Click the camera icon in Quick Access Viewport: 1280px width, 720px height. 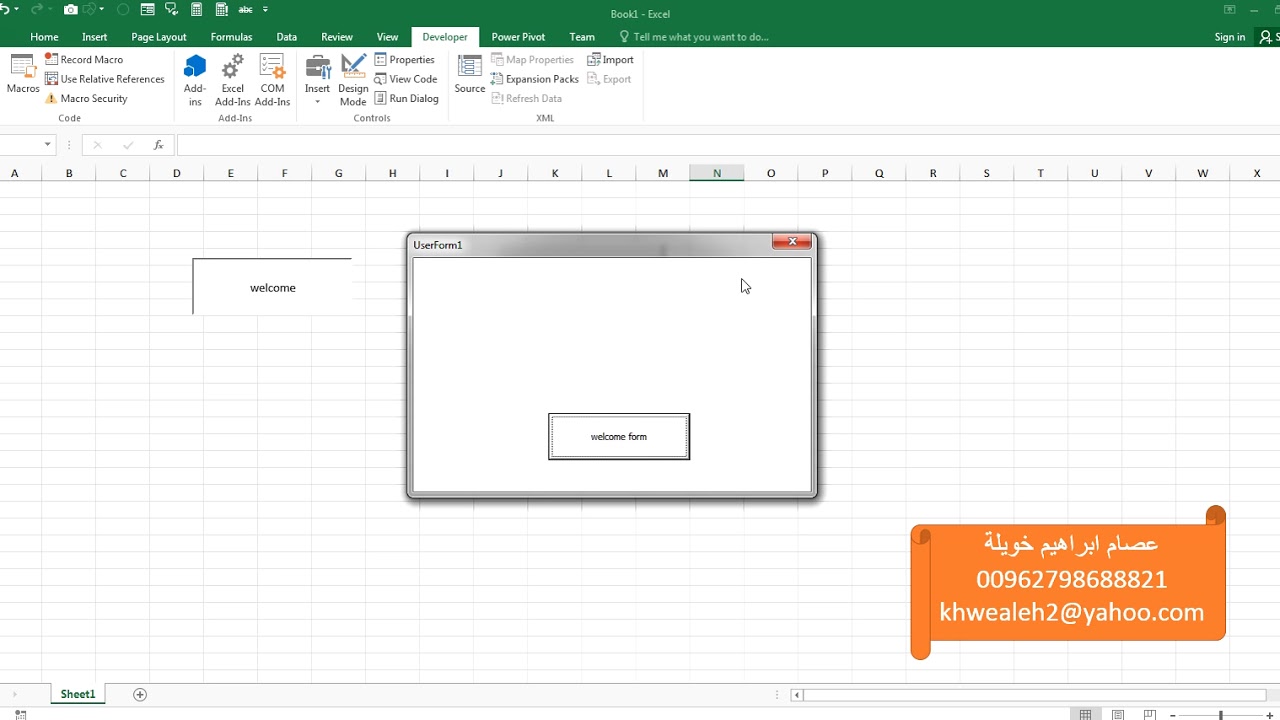71,9
